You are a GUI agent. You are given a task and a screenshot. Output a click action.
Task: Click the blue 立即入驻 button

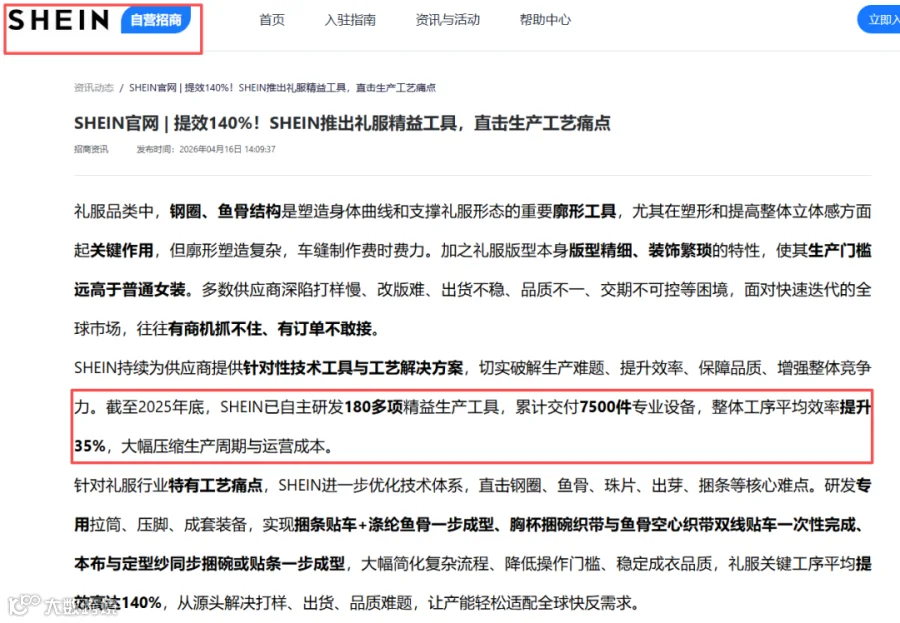pyautogui.click(x=879, y=20)
